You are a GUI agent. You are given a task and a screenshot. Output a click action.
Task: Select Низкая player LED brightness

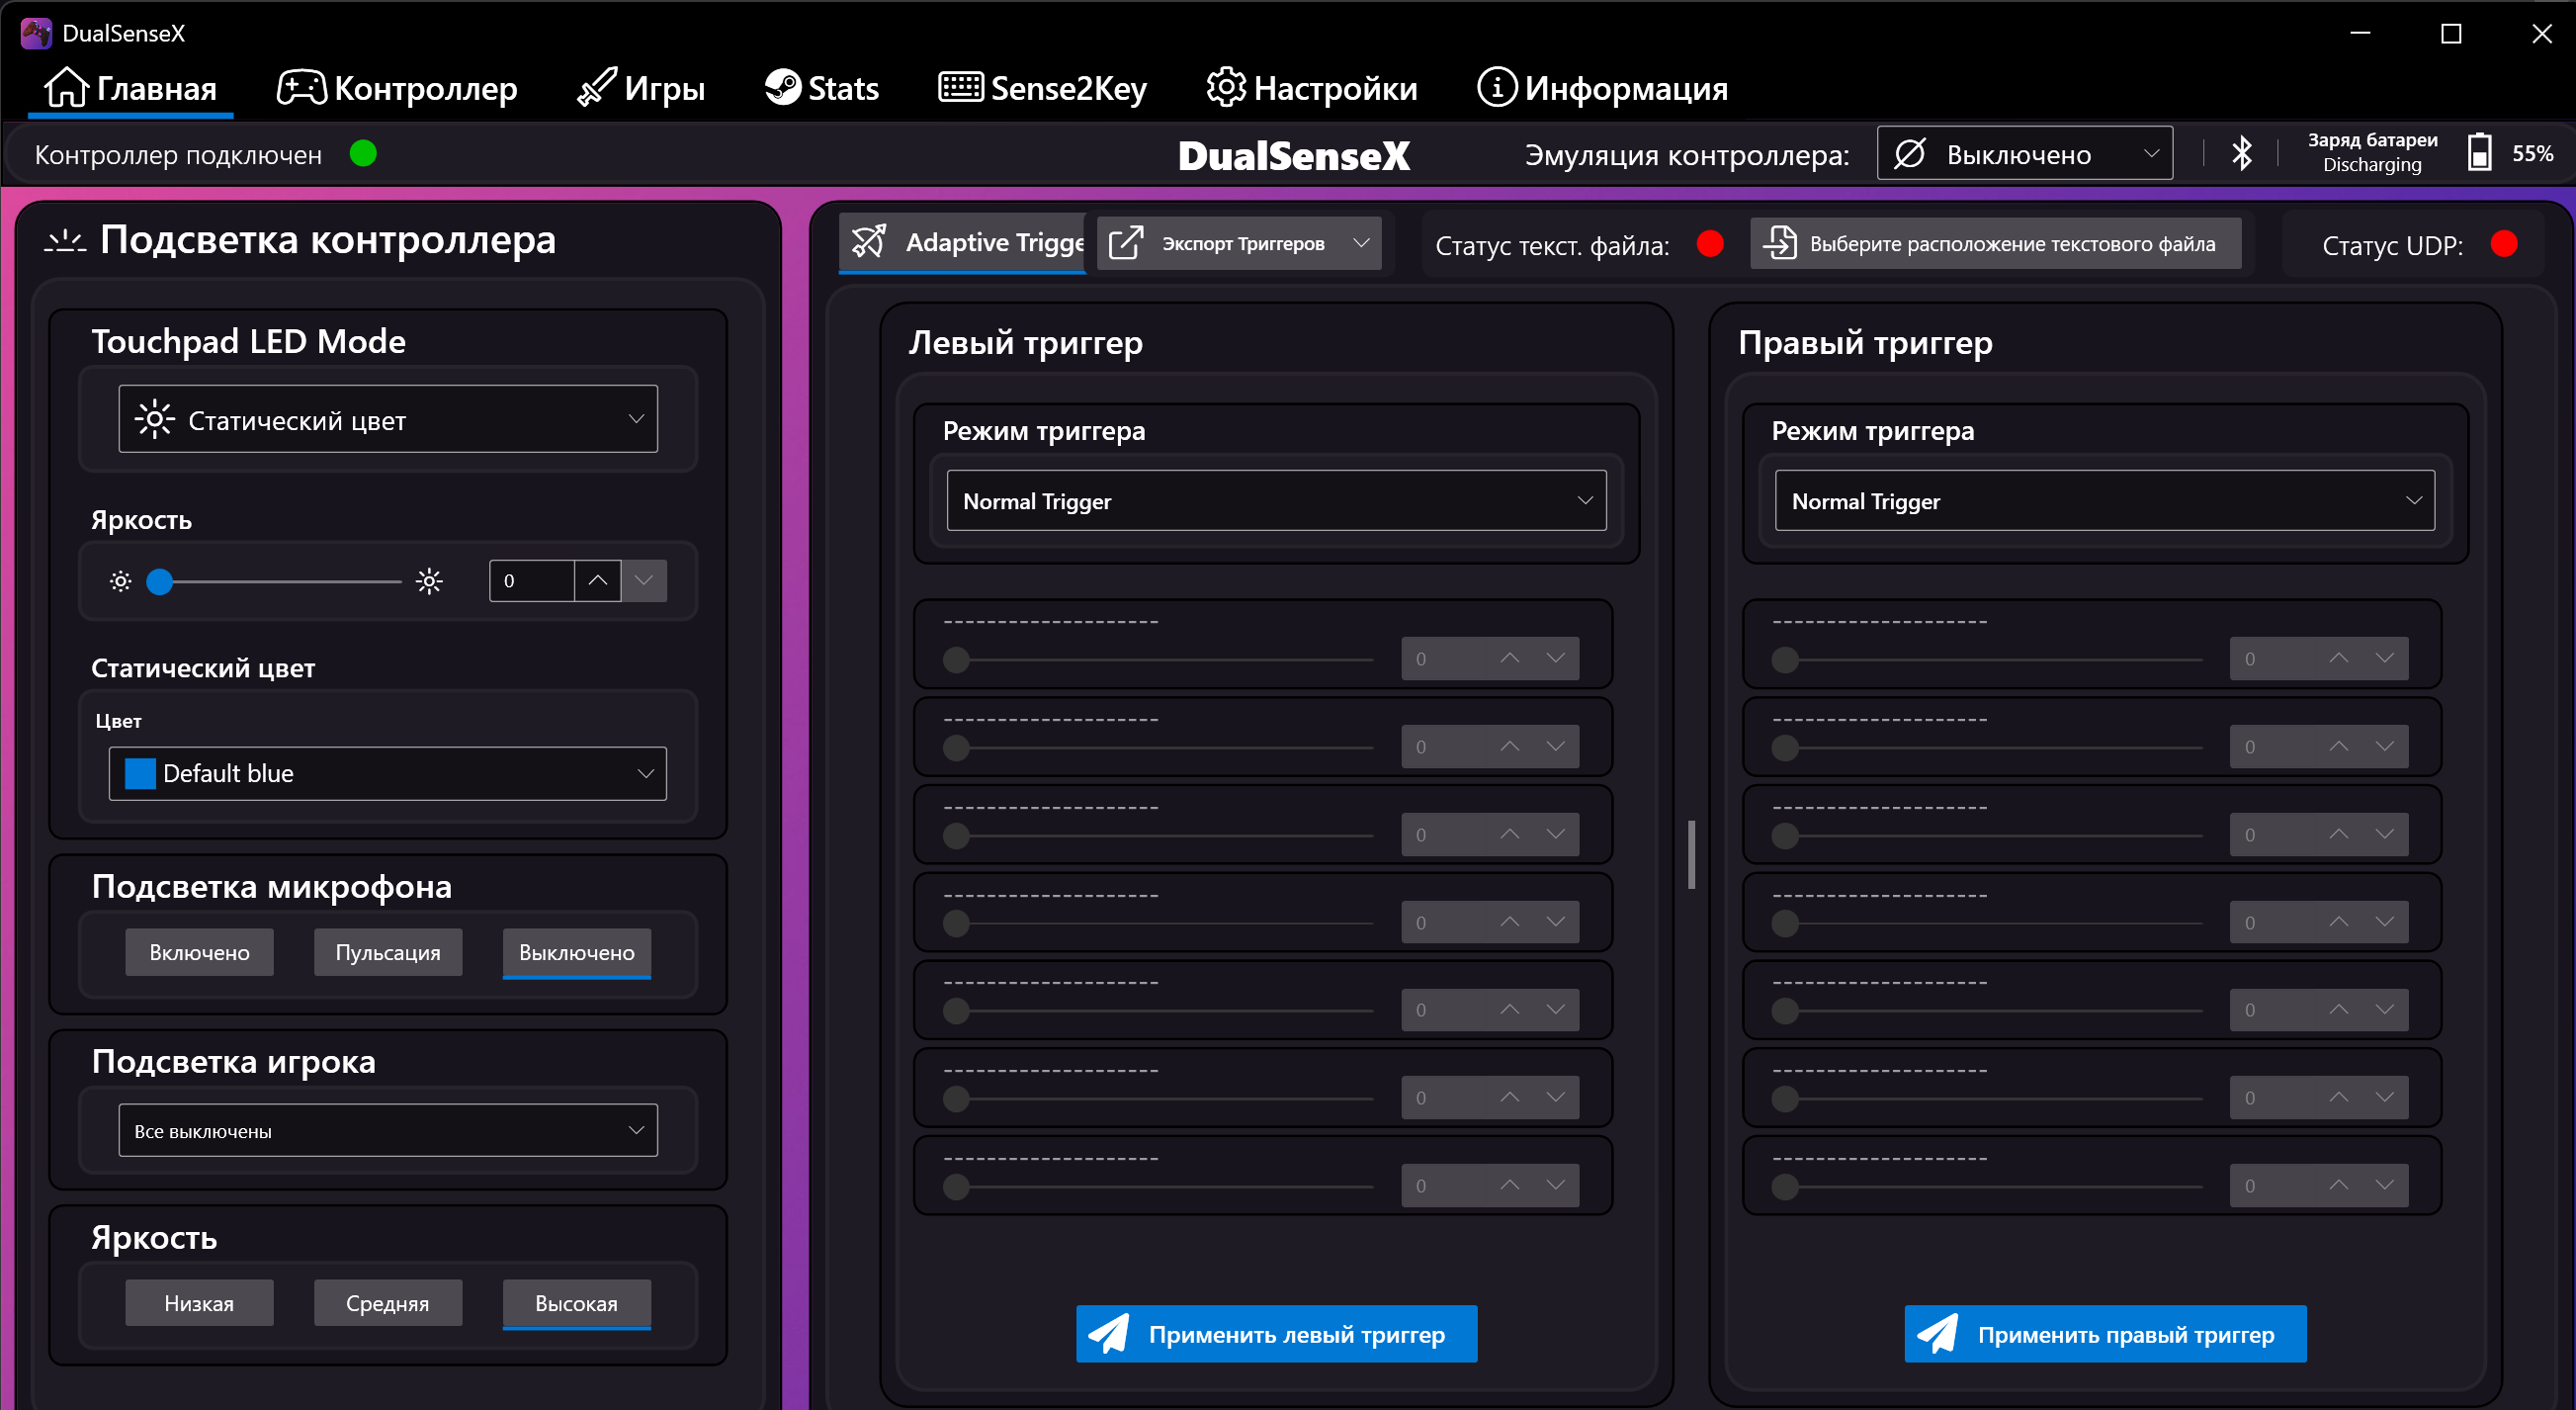199,1303
